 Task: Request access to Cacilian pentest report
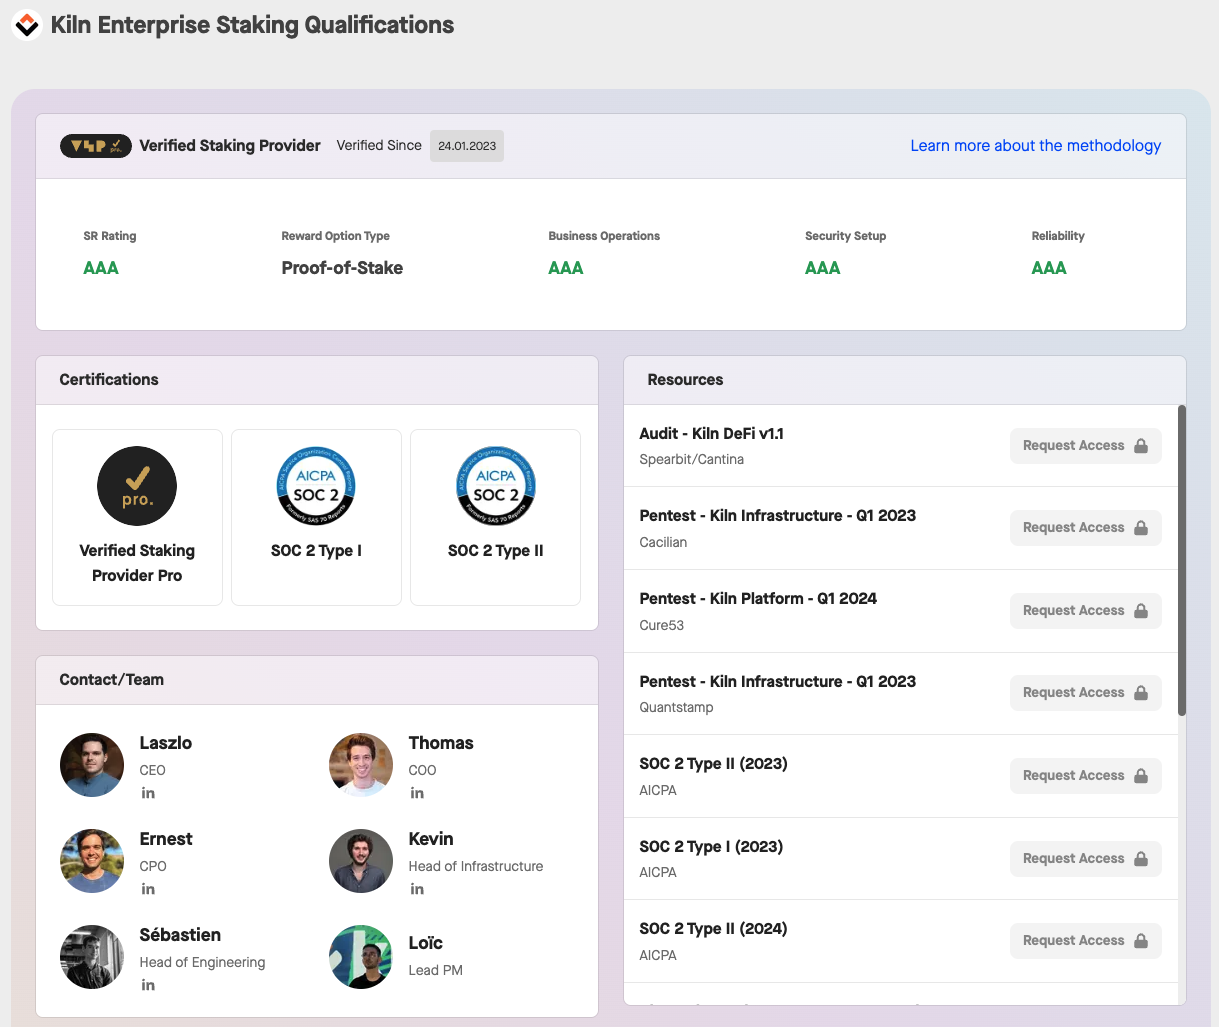[x=1085, y=528]
